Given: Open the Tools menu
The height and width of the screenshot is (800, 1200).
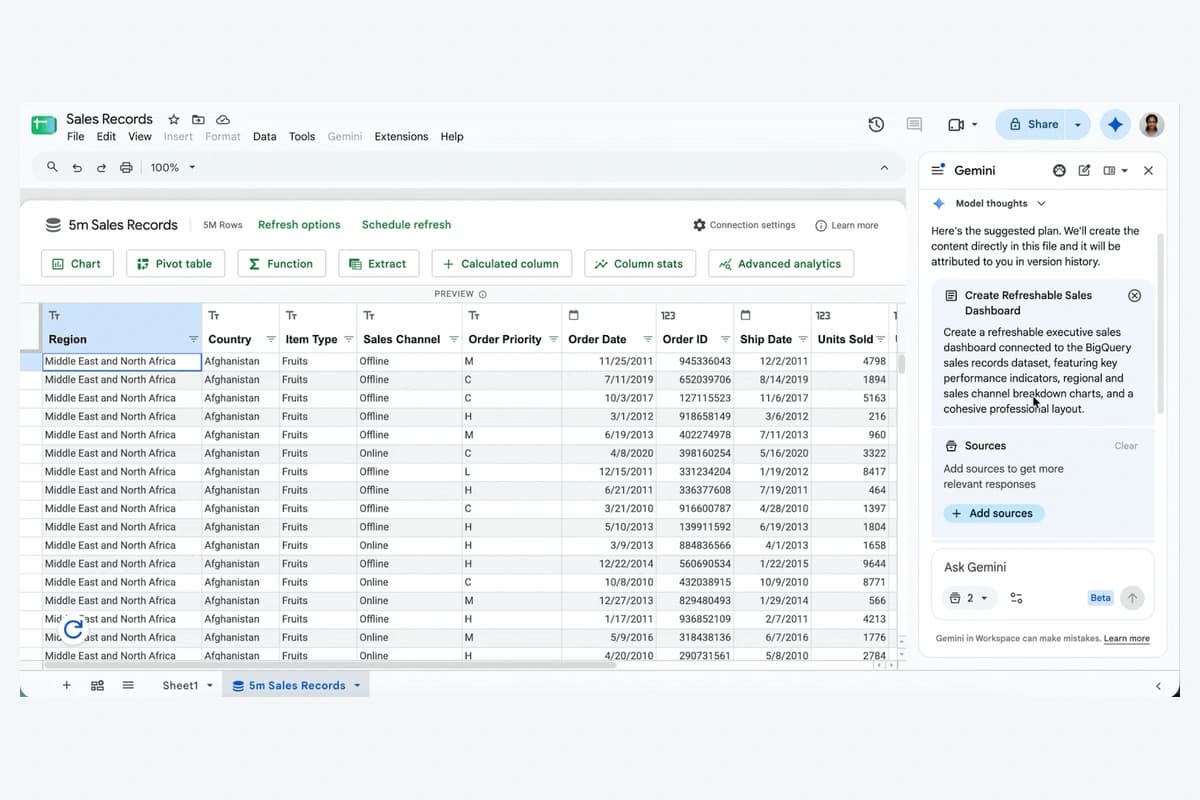Looking at the screenshot, I should pos(302,137).
